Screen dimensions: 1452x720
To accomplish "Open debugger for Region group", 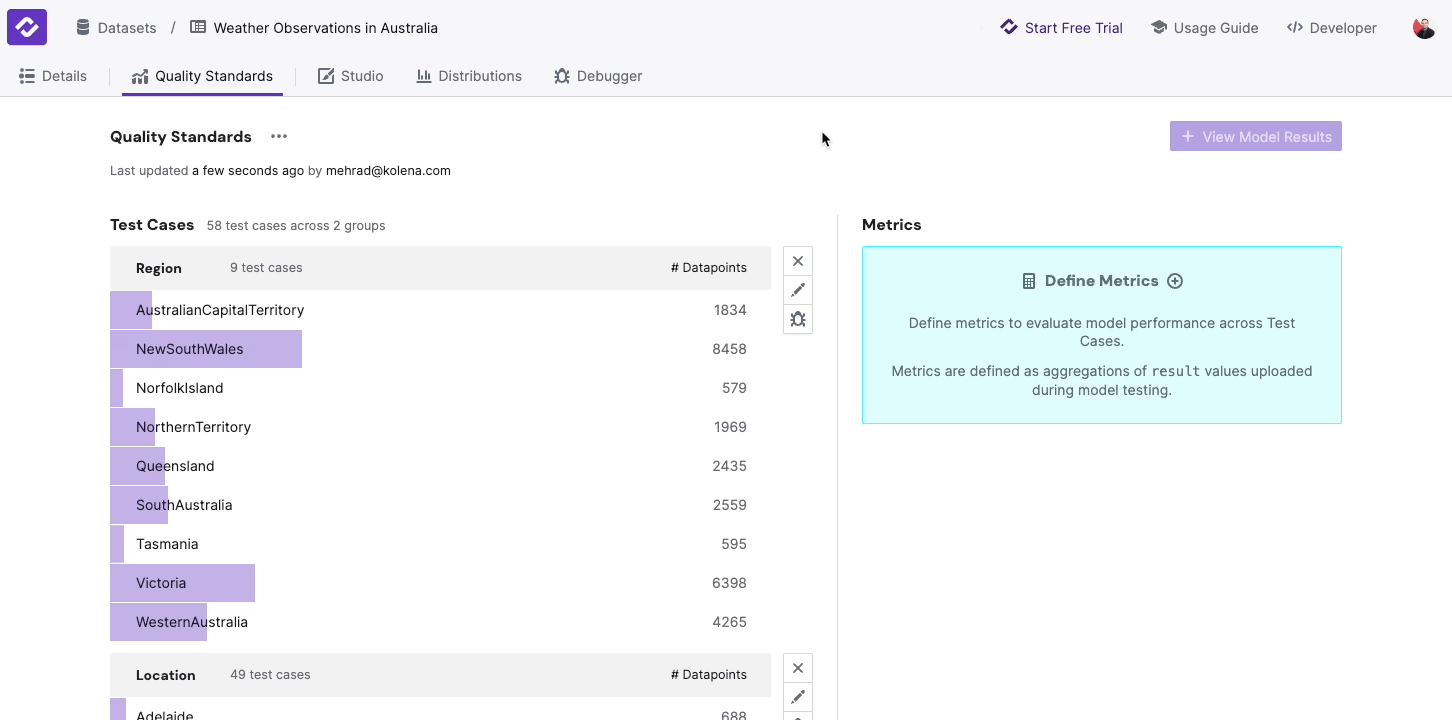I will [797, 319].
